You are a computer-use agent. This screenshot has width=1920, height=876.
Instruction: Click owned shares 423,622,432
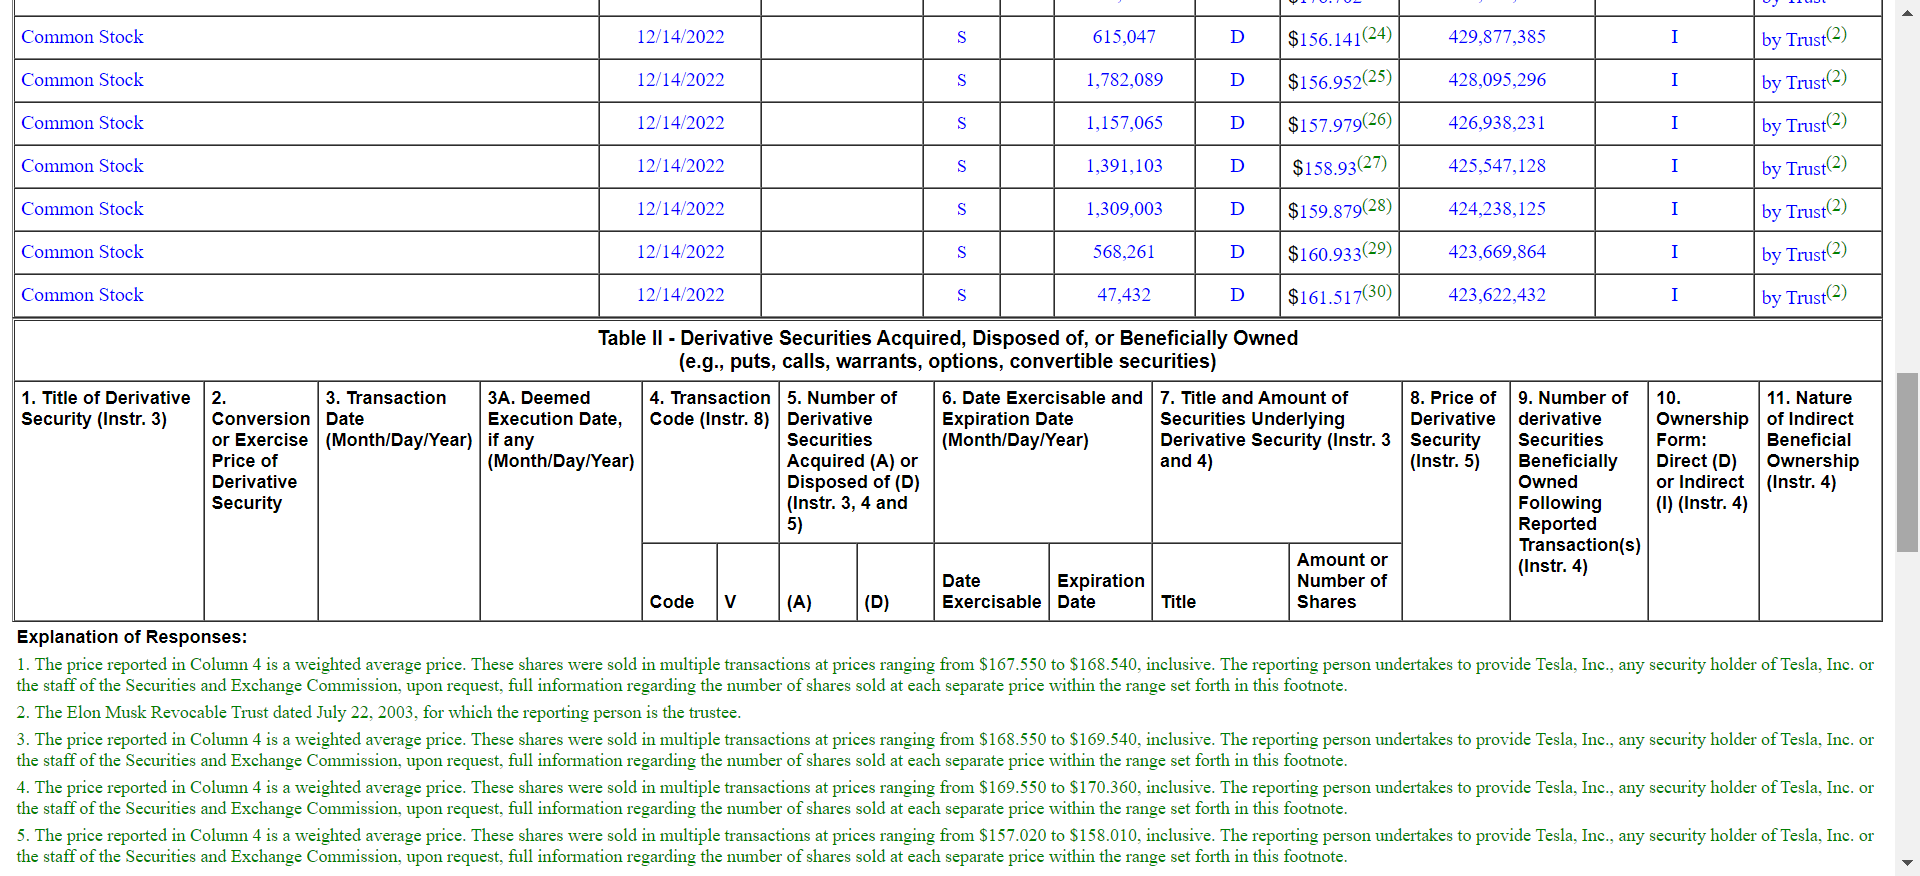pos(1497,295)
